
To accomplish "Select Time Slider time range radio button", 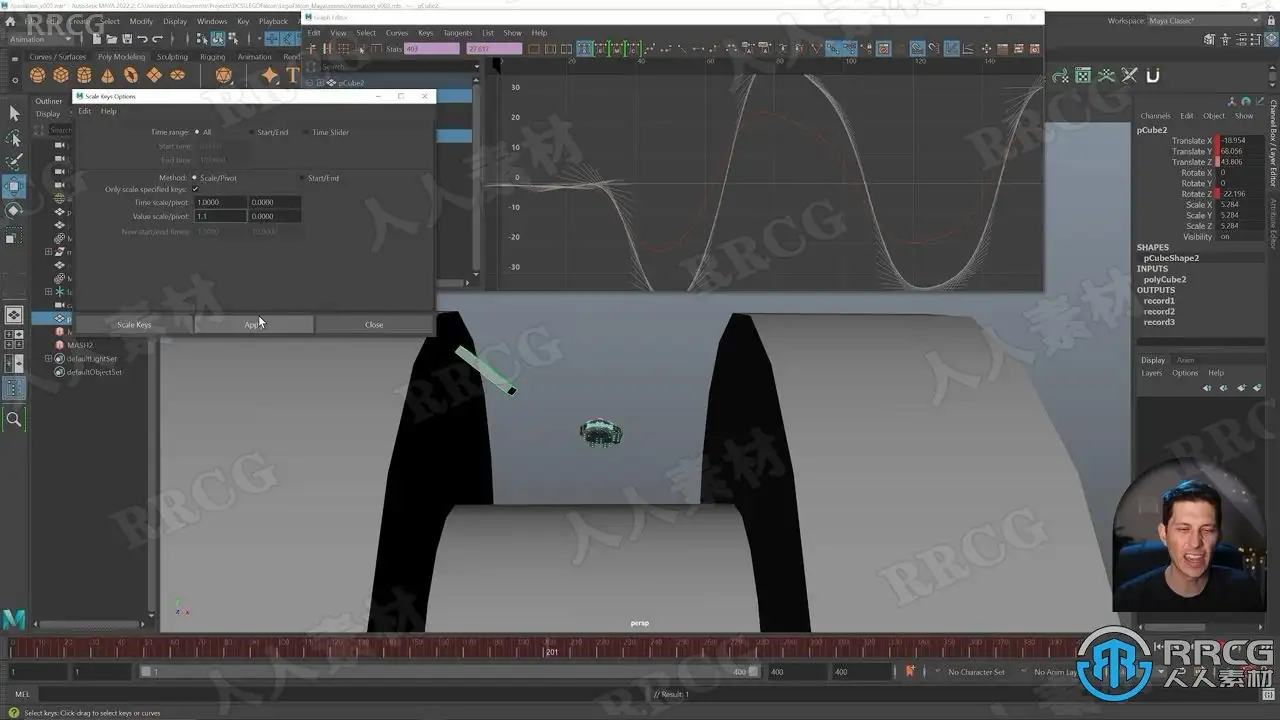I will pyautogui.click(x=306, y=132).
